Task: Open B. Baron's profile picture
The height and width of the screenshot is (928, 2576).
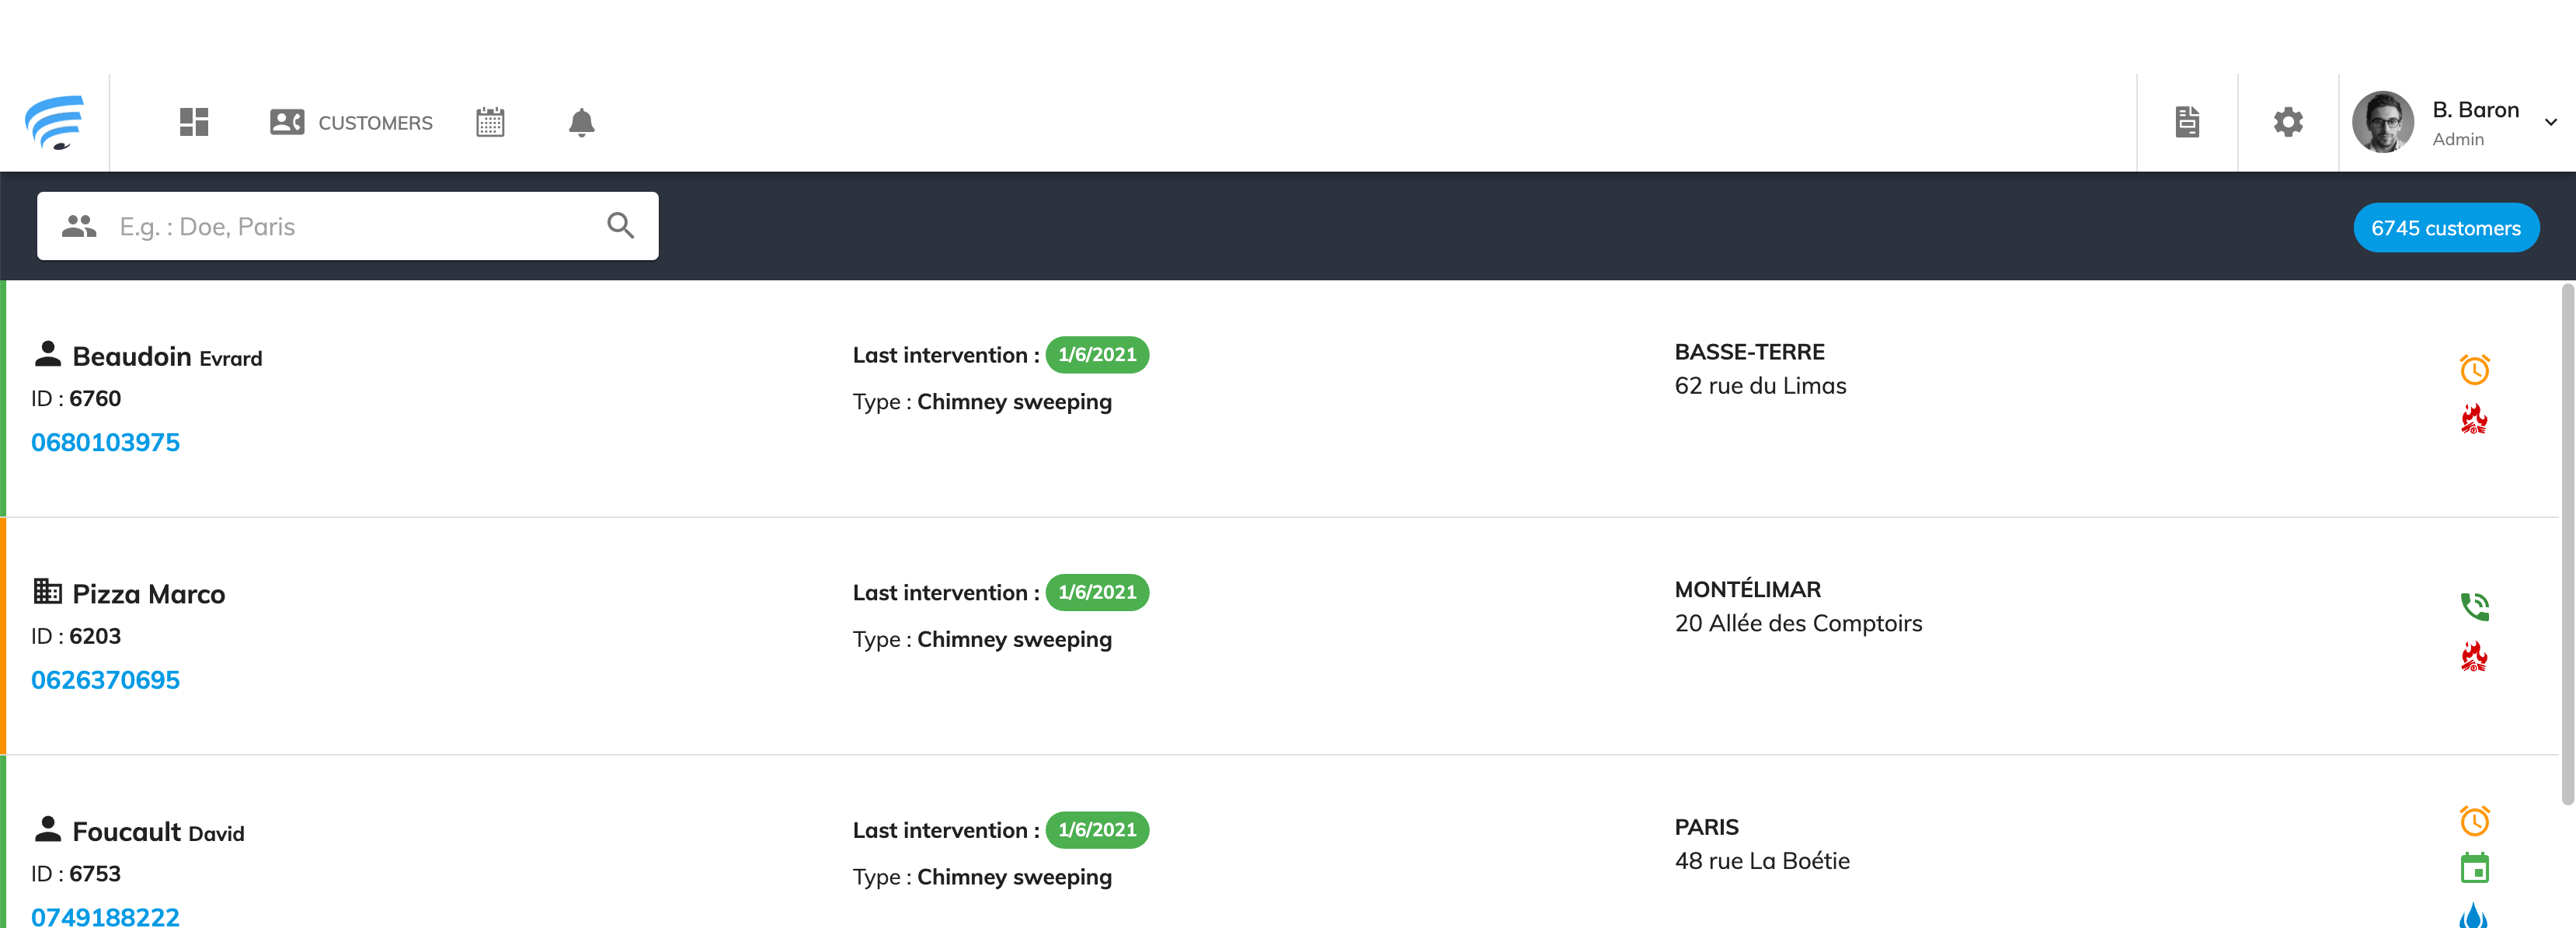Action: (2384, 121)
